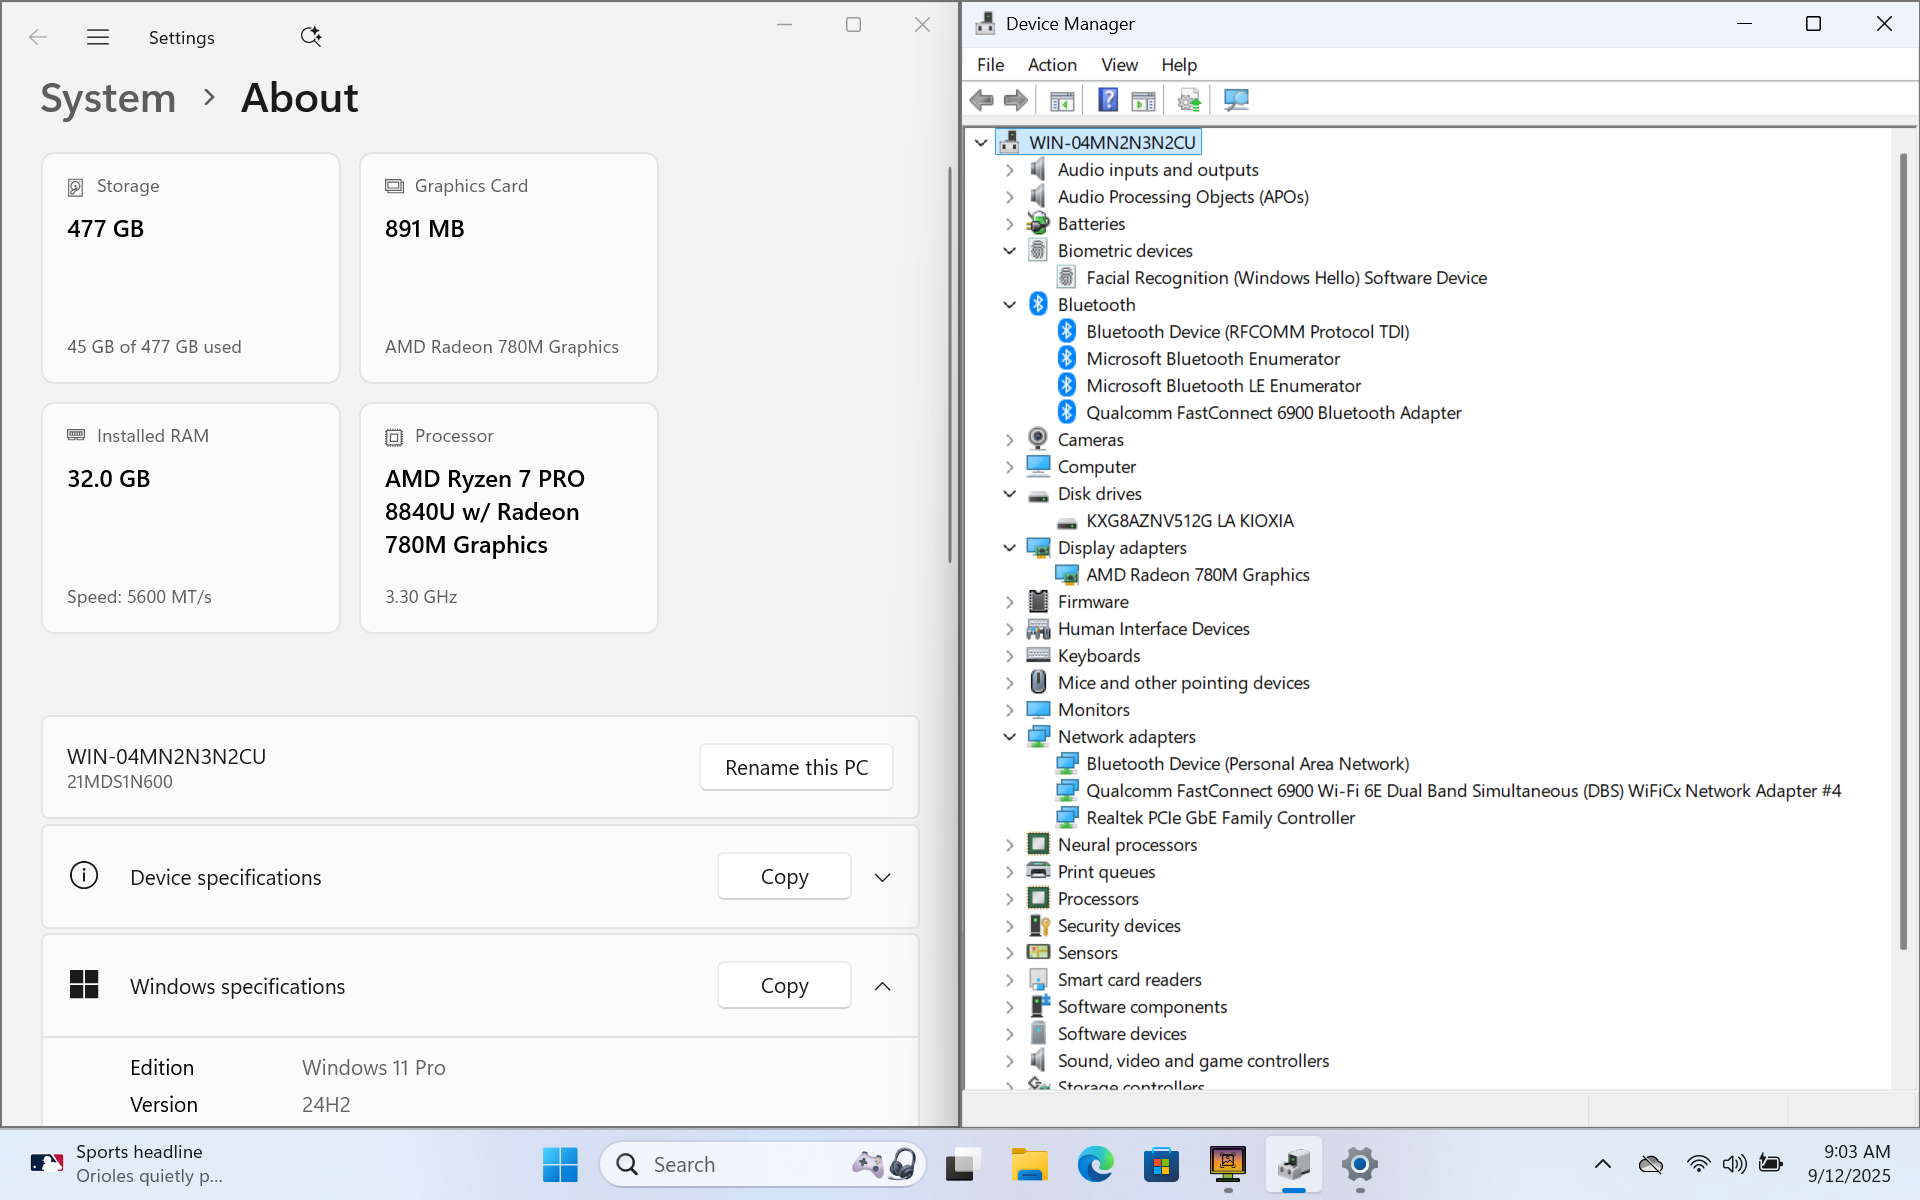Collapse the Network adapters category
The width and height of the screenshot is (1920, 1200).
click(1009, 737)
